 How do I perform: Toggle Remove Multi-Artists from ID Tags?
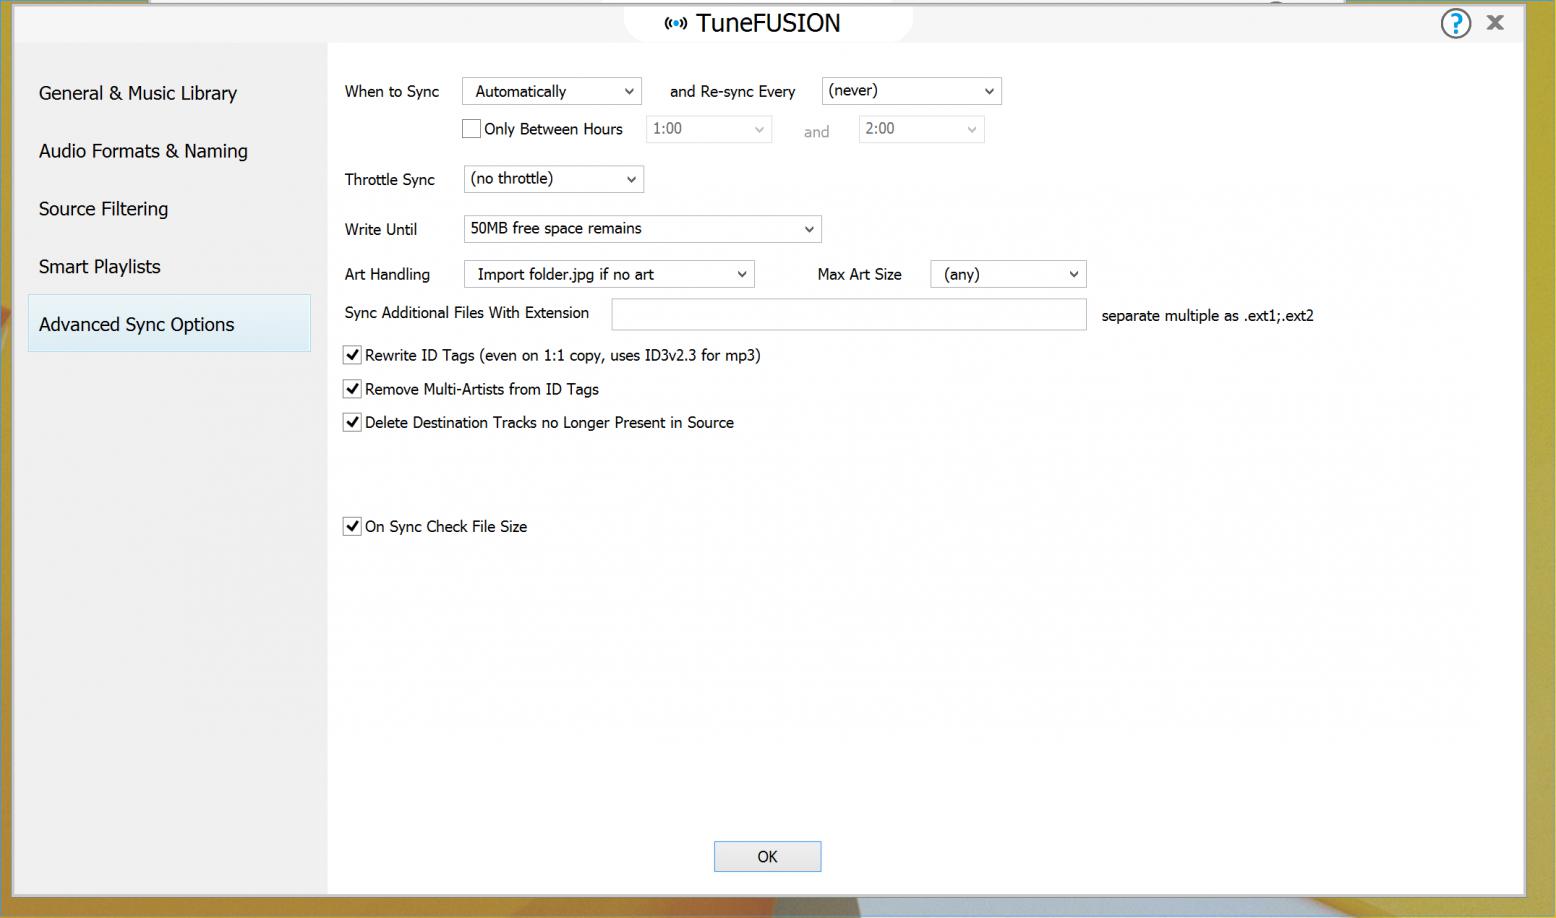pos(352,389)
